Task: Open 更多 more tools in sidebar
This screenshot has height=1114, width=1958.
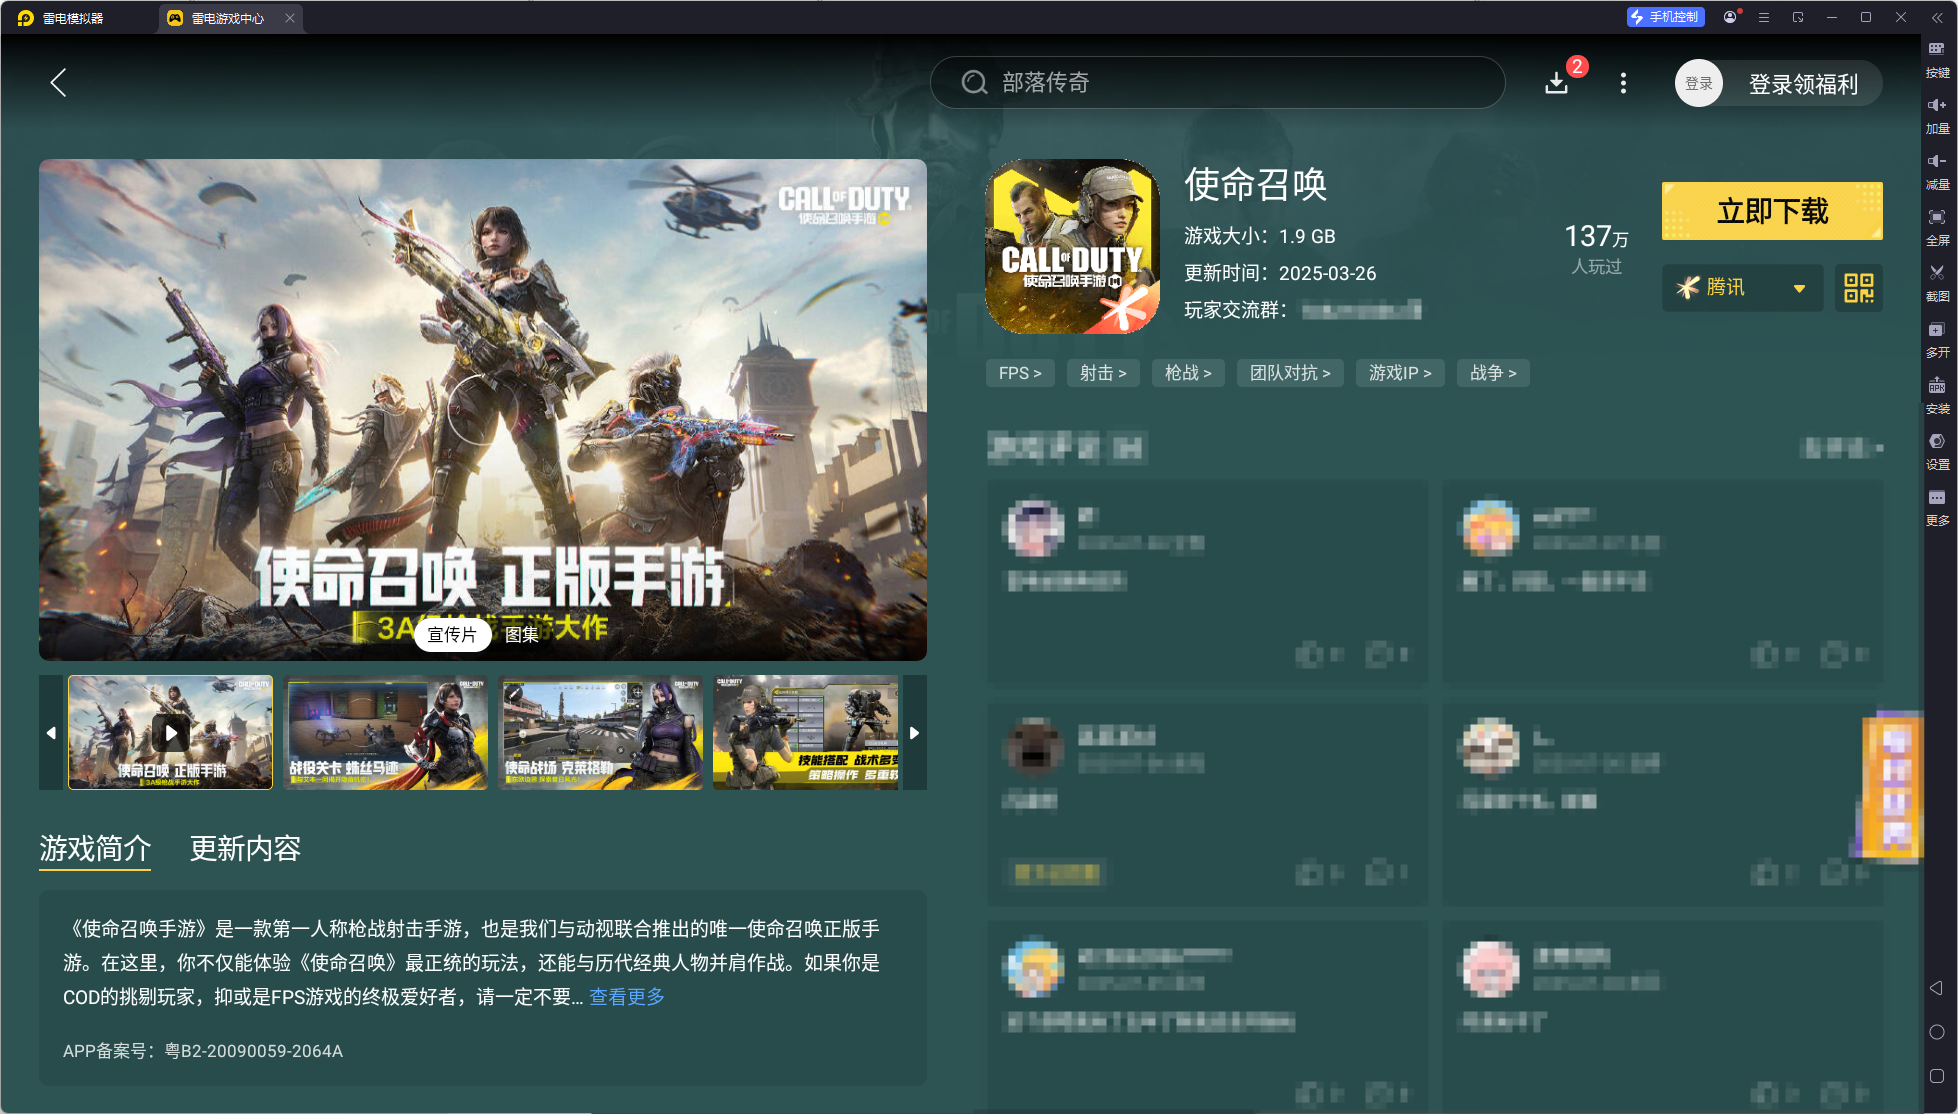Action: coord(1937,508)
